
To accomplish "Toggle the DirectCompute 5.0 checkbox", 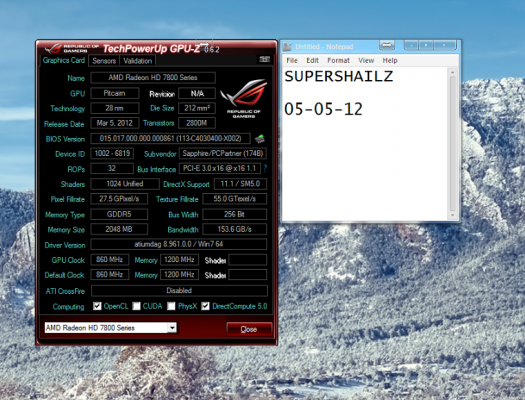I will [x=205, y=306].
